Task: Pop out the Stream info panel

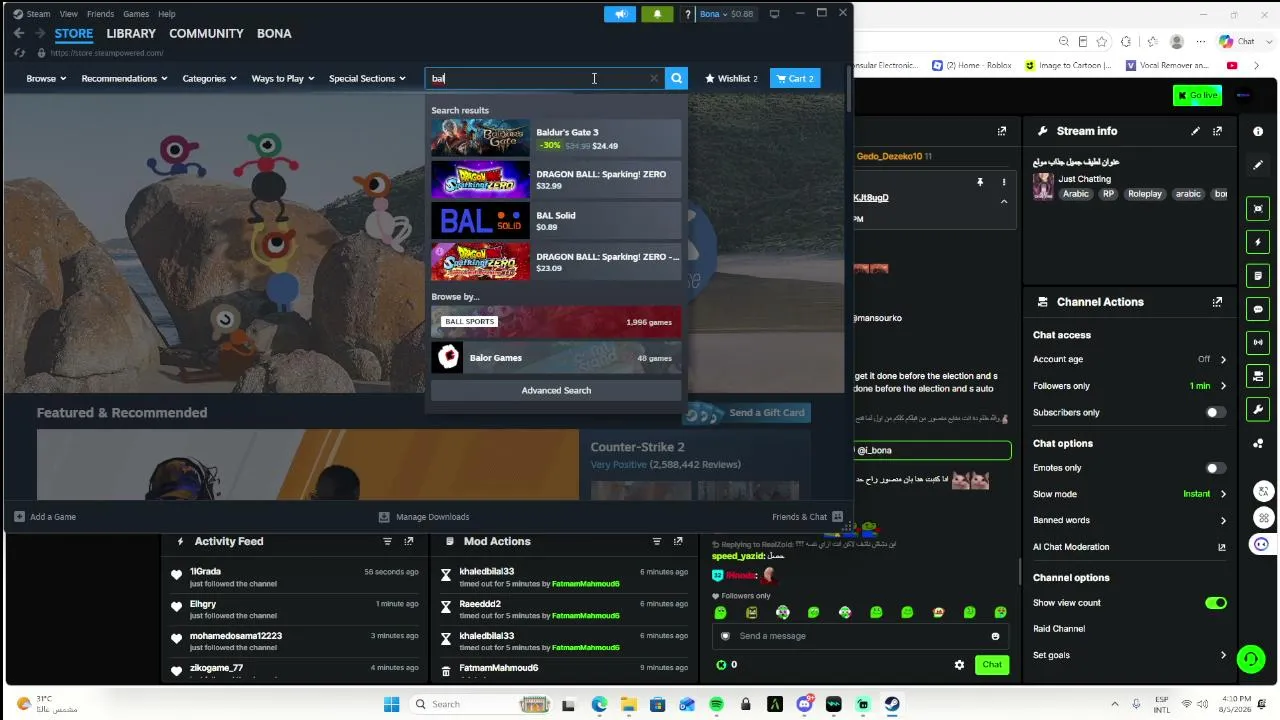Action: [1217, 131]
